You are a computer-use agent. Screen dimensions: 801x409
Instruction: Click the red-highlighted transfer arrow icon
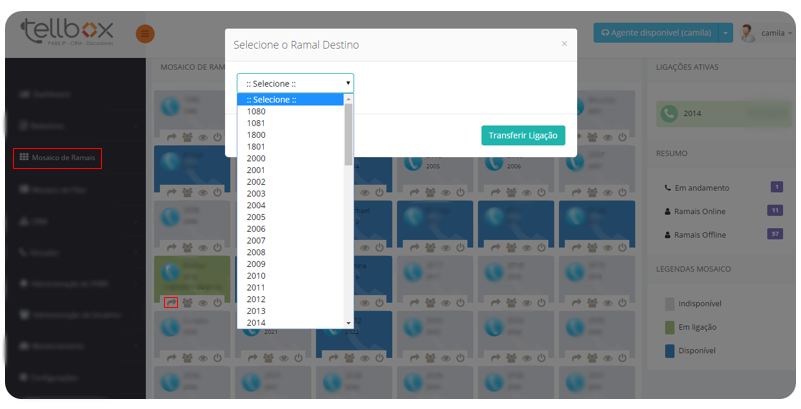point(171,302)
